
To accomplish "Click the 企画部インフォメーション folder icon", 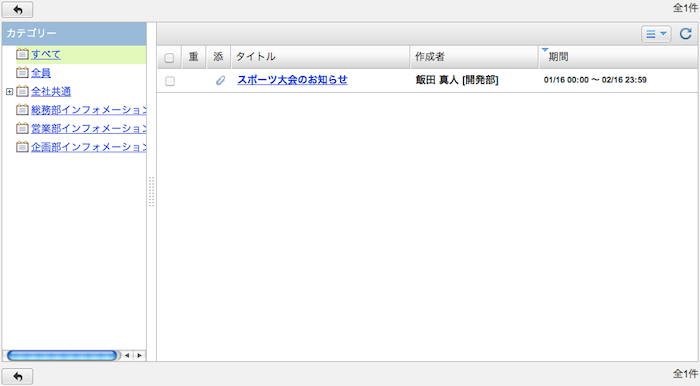I will 22,146.
